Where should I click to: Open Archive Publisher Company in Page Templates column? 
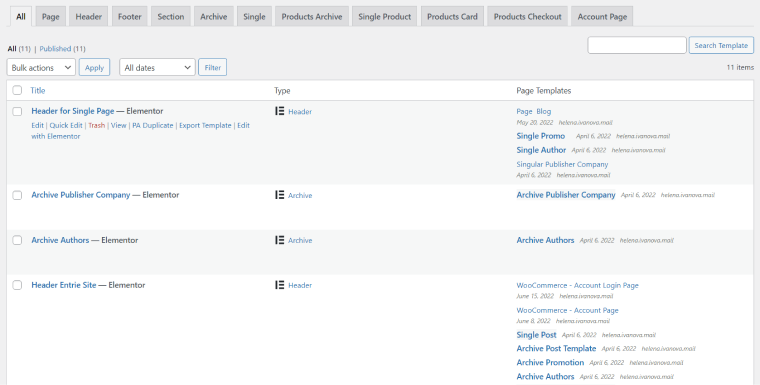566,195
